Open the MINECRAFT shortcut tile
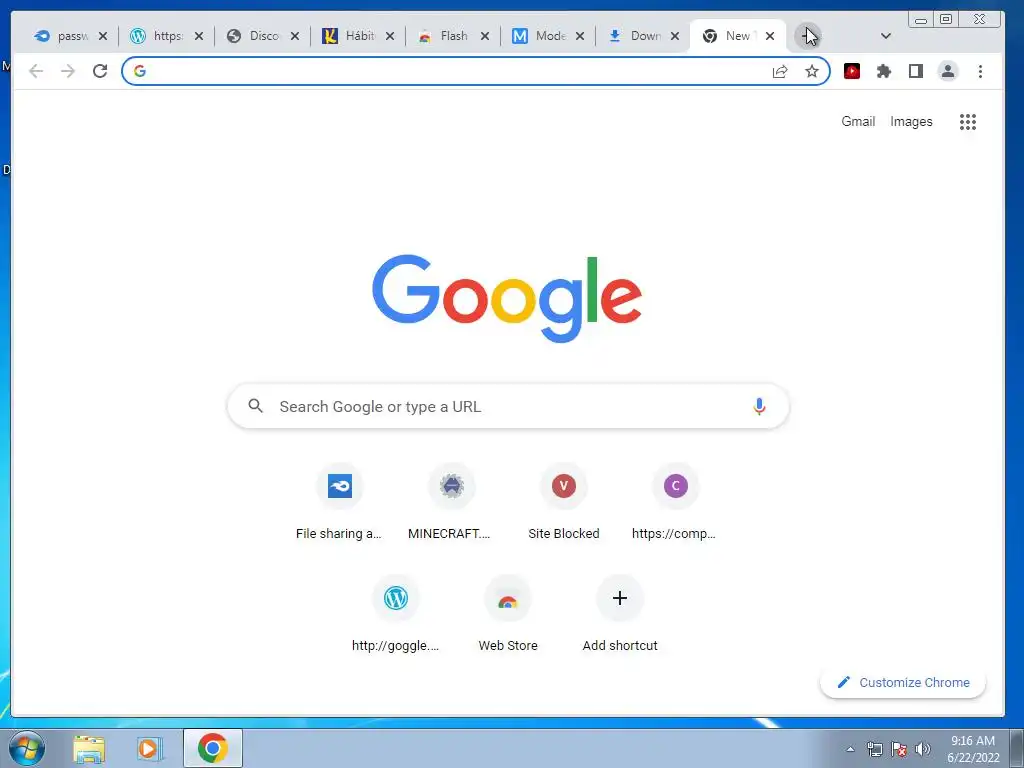 451,503
